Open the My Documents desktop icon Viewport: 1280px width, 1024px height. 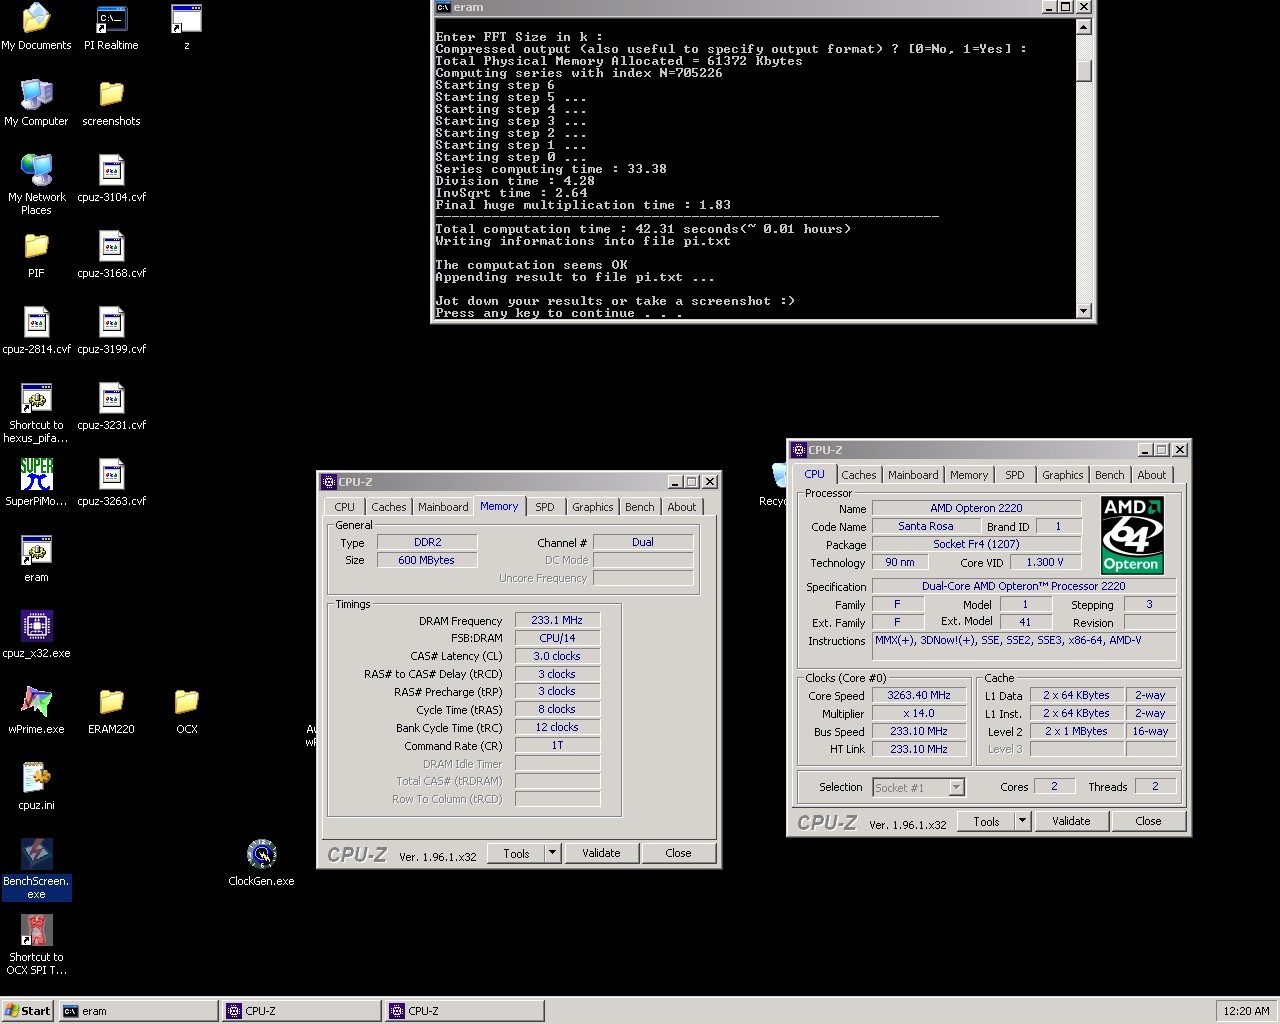click(x=36, y=27)
